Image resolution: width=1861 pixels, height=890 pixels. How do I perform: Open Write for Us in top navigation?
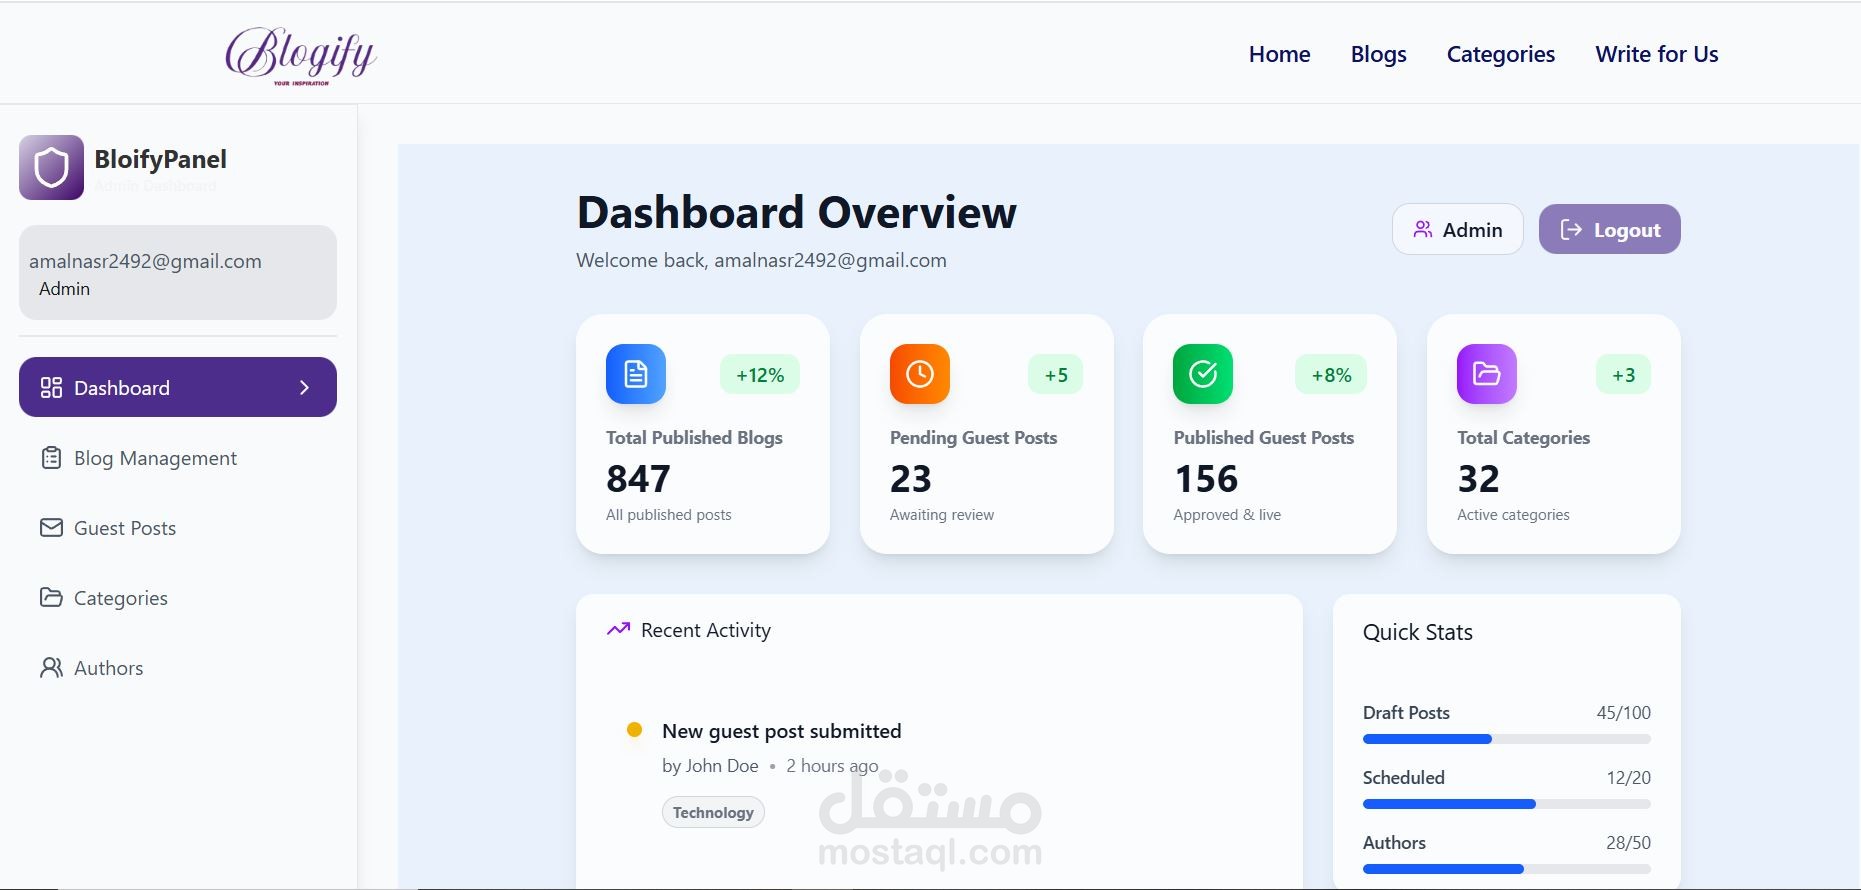coord(1657,54)
